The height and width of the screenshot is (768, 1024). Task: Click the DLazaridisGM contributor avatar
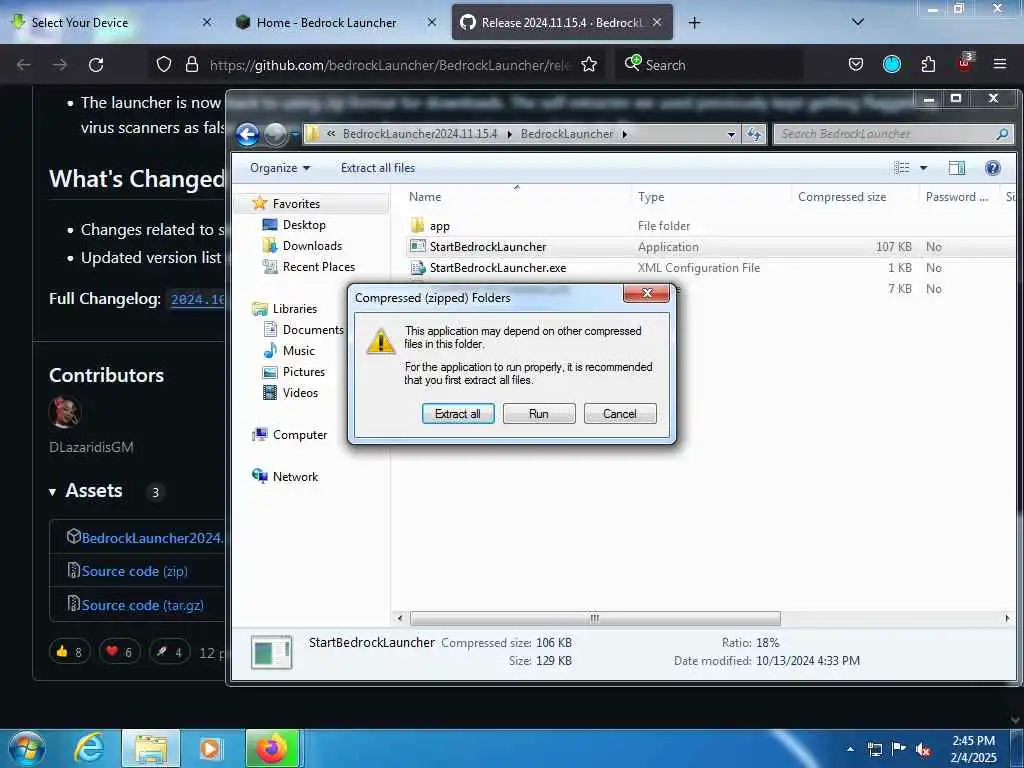65,413
